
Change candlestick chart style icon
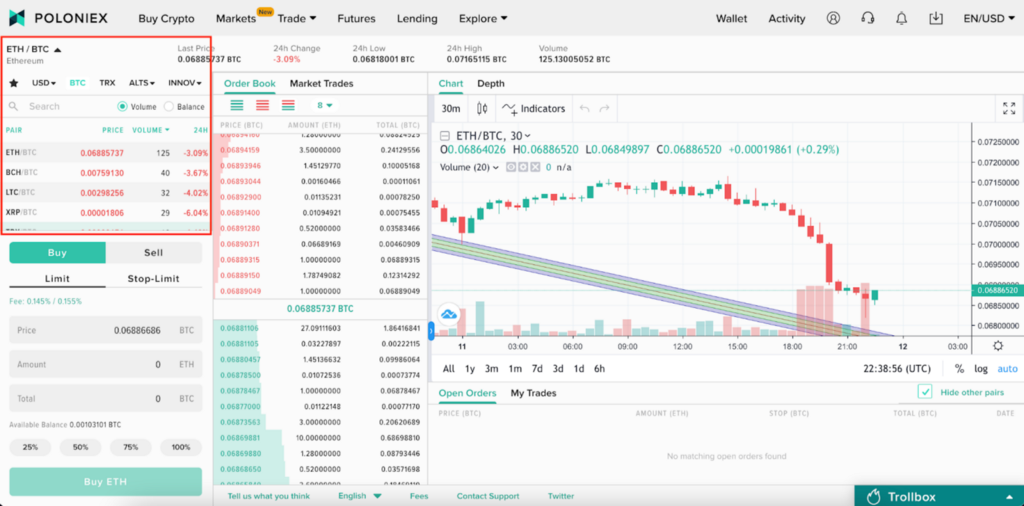pyautogui.click(x=482, y=108)
